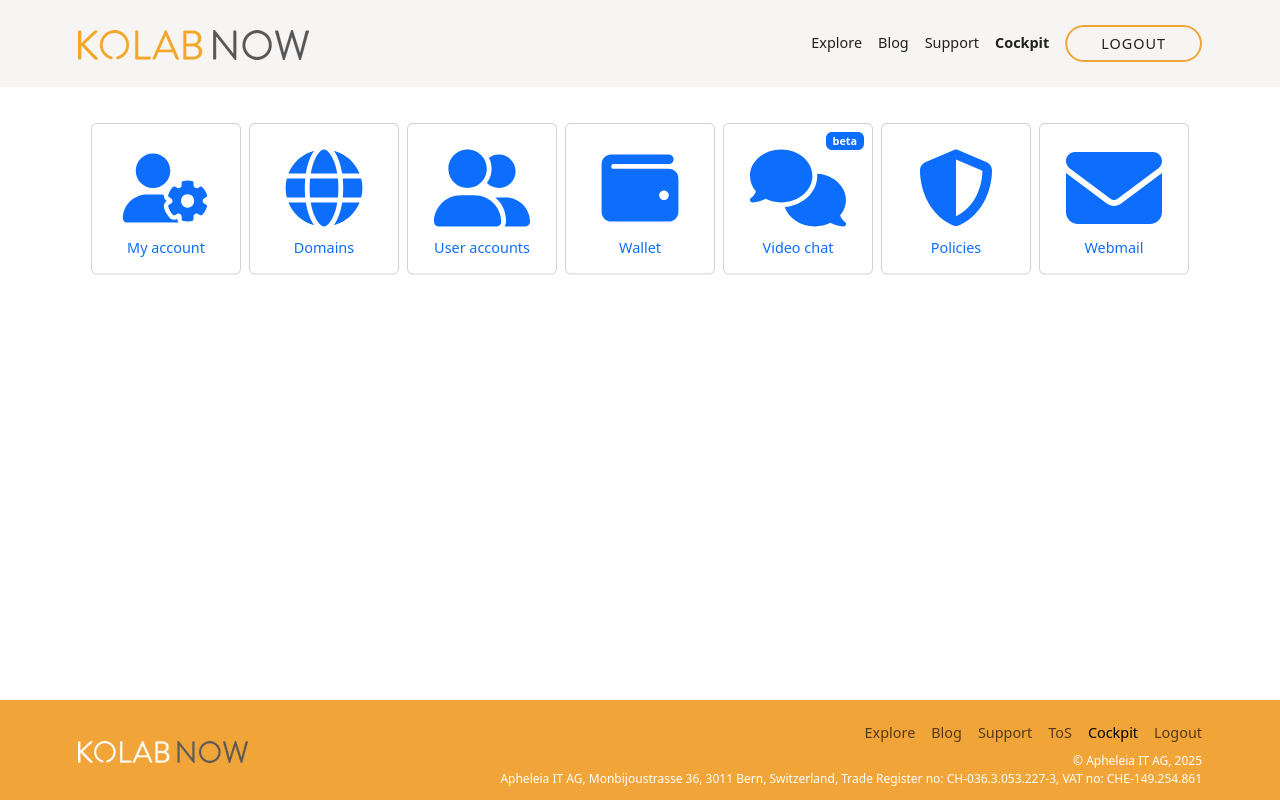The image size is (1280, 800).
Task: Open Webmail via the envelope icon
Action: 1113,188
